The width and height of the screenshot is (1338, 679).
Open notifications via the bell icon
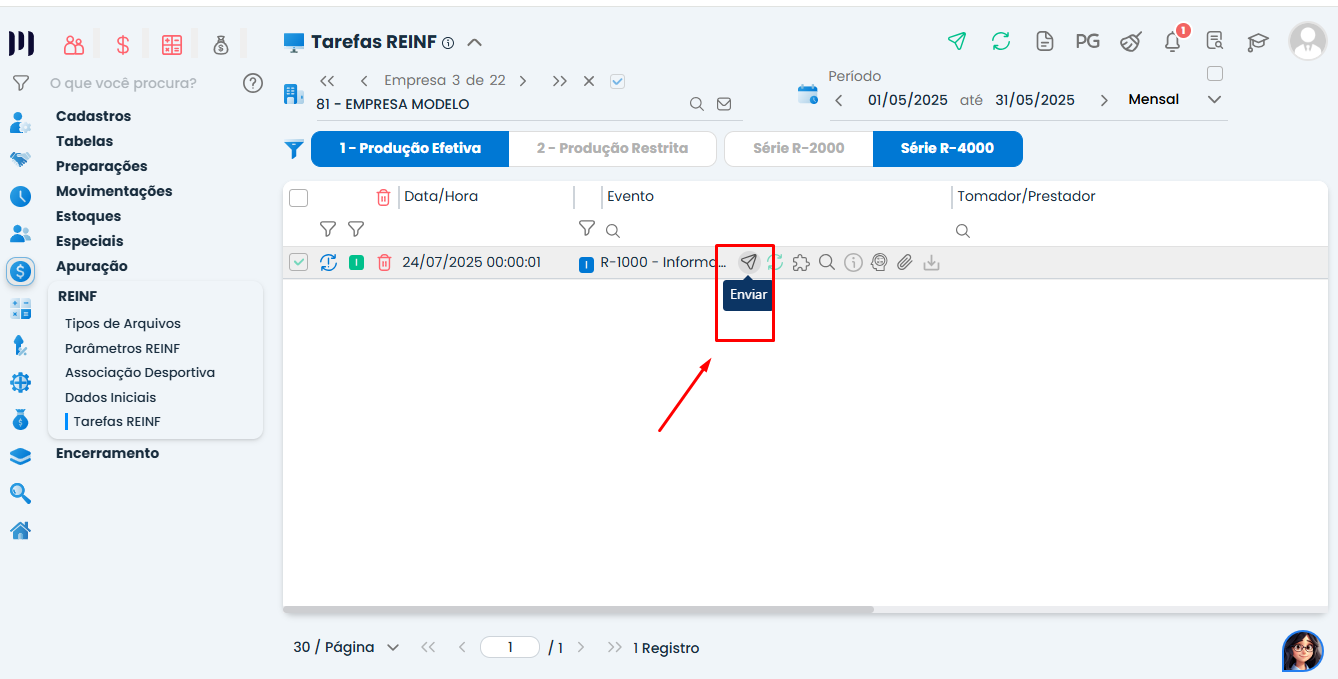tap(1171, 43)
